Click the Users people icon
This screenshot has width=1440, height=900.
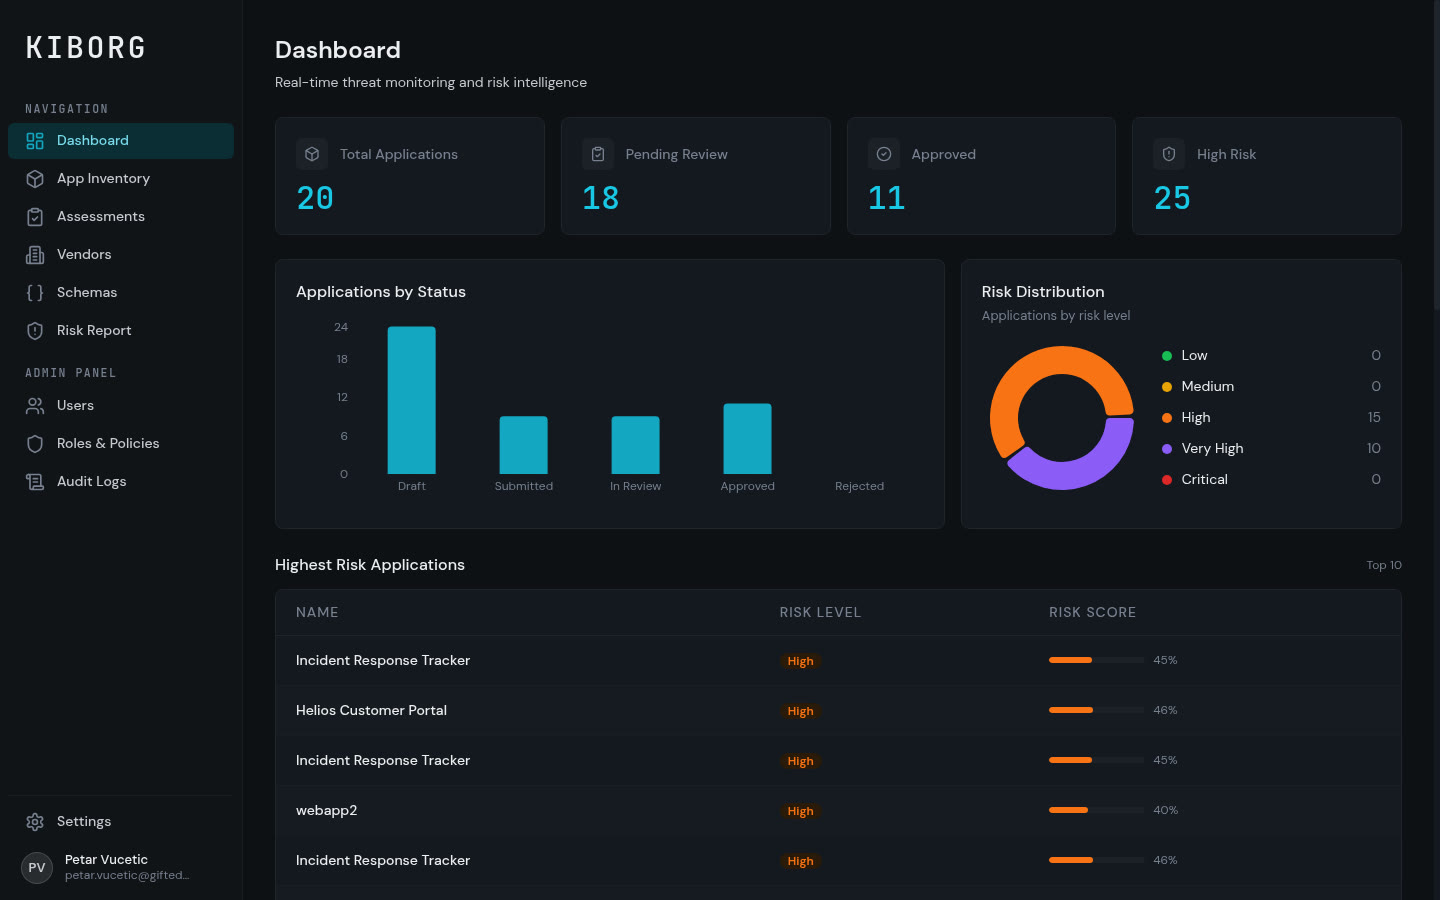click(x=35, y=406)
